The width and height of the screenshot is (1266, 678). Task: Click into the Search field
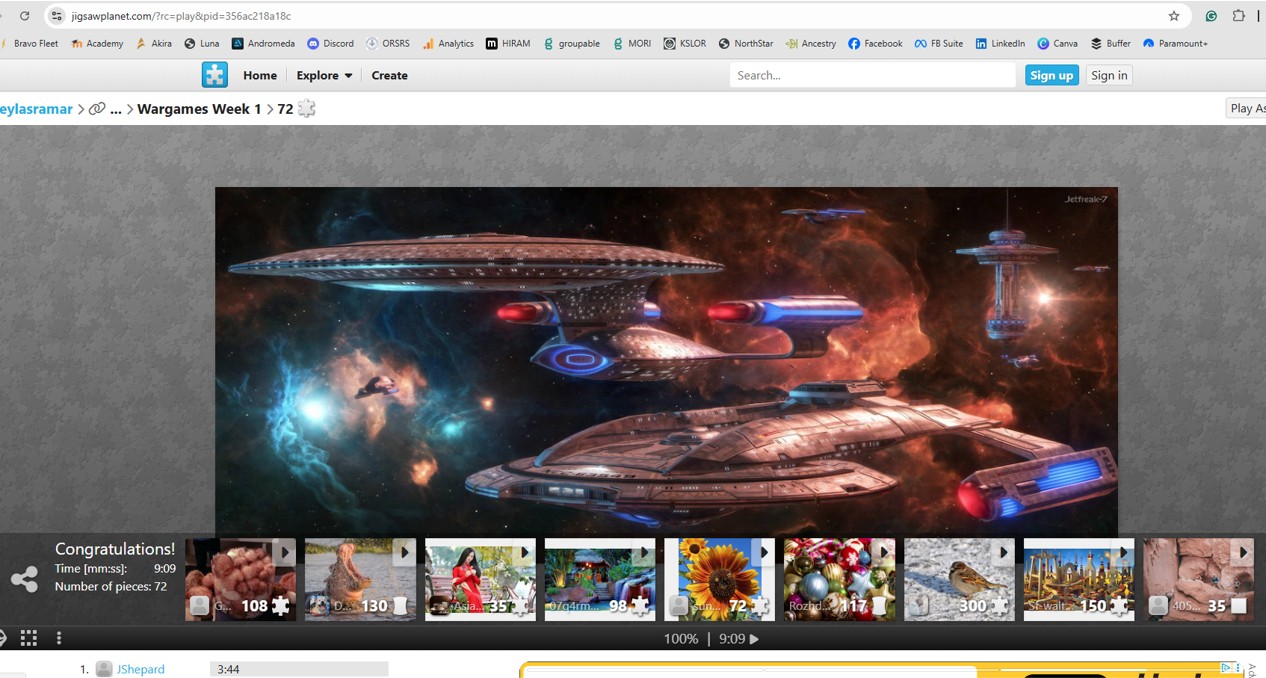[x=872, y=75]
